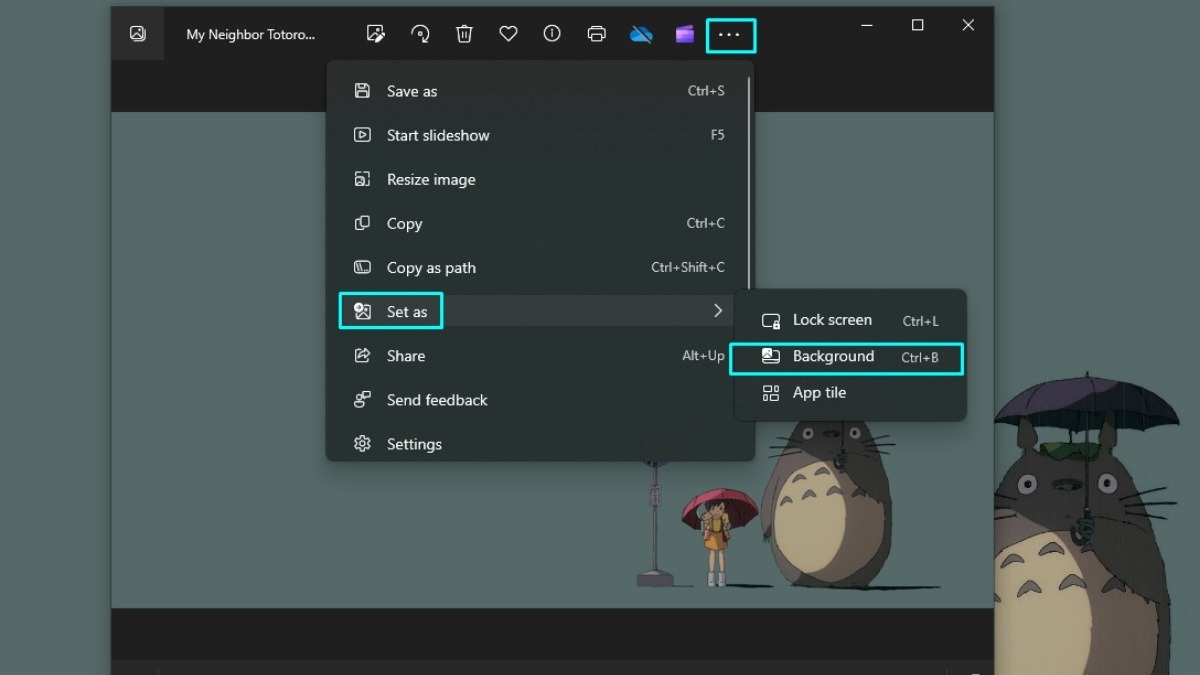Click the Settings gear icon
This screenshot has height=675, width=1200.
pos(363,443)
